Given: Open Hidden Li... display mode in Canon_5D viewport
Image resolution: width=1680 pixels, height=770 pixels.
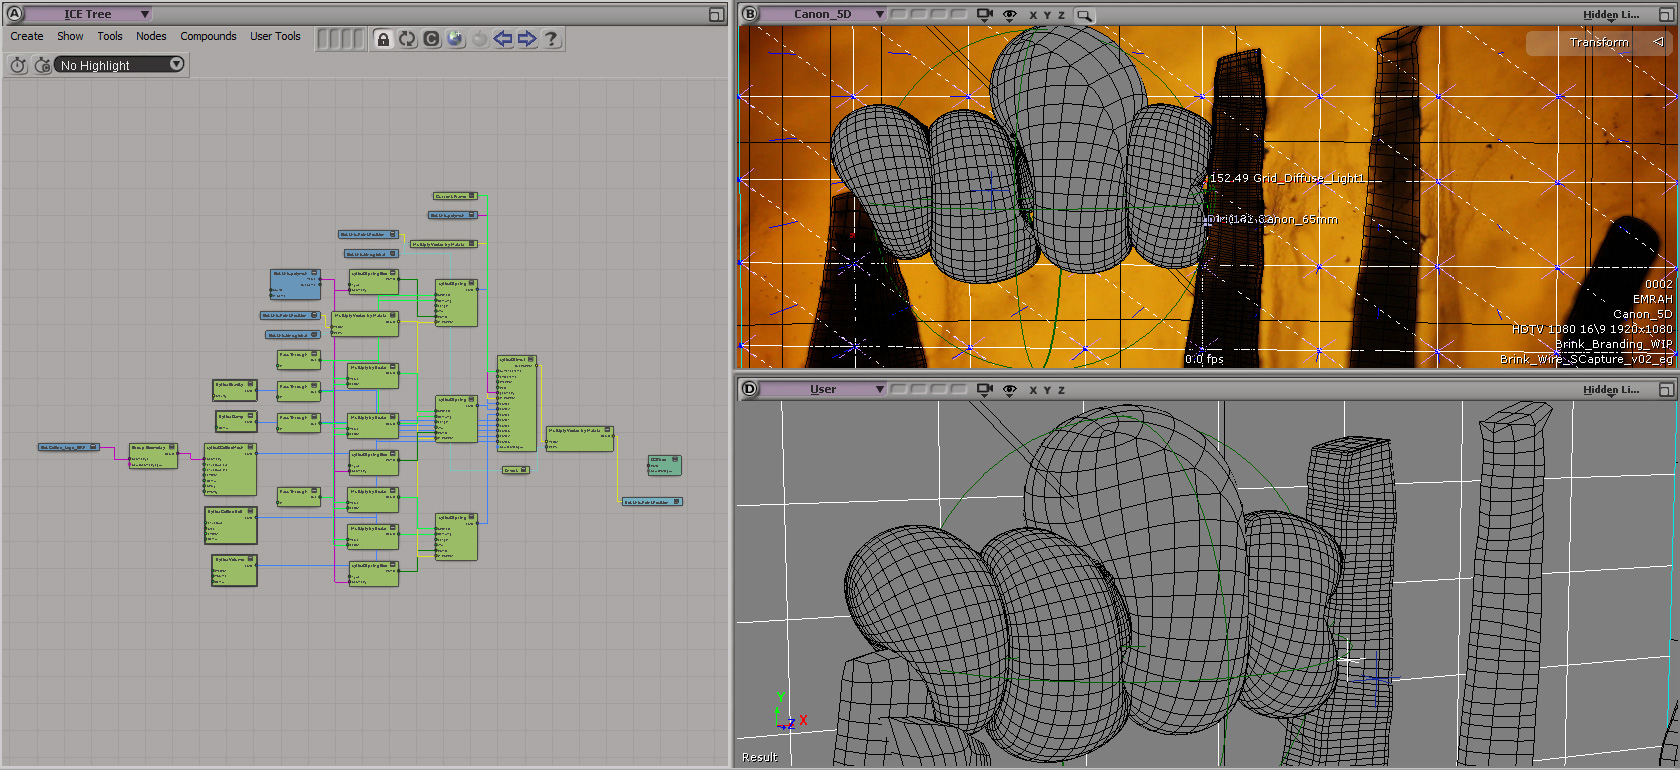Looking at the screenshot, I should tap(1611, 15).
